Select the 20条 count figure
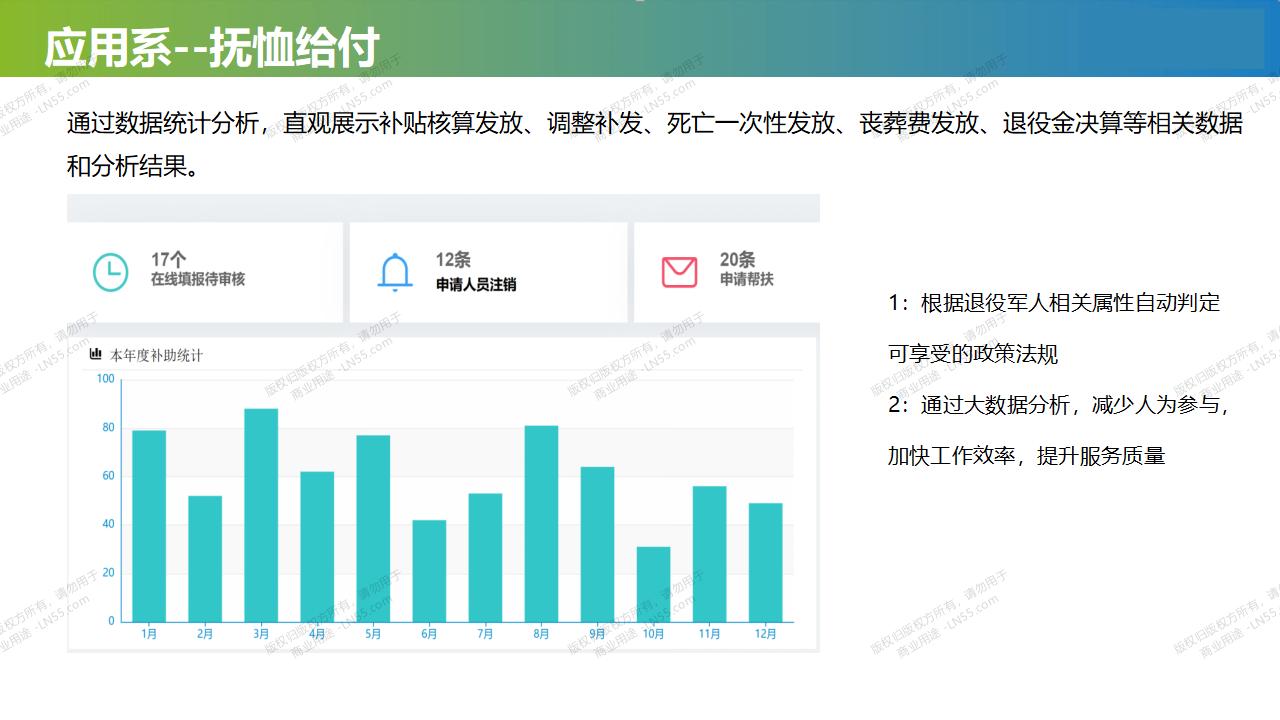Screen dimensions: 1280x720 [x=737, y=260]
